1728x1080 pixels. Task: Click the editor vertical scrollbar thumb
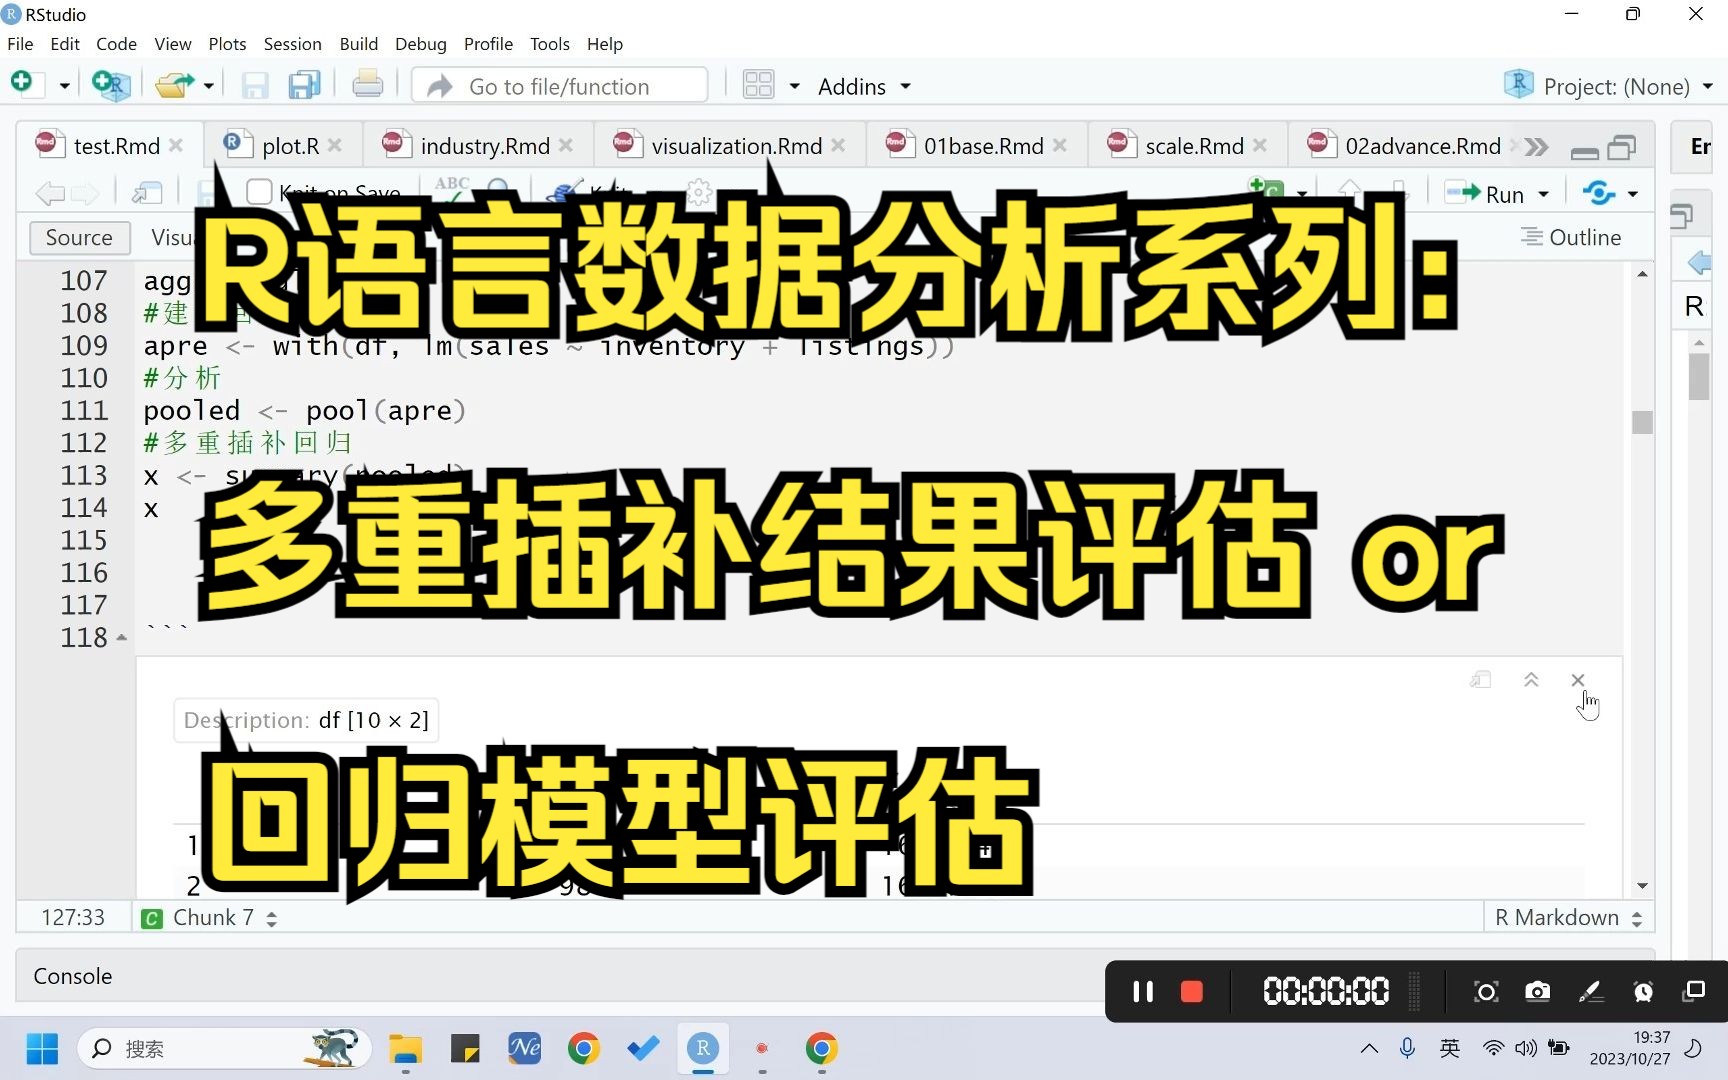point(1642,422)
